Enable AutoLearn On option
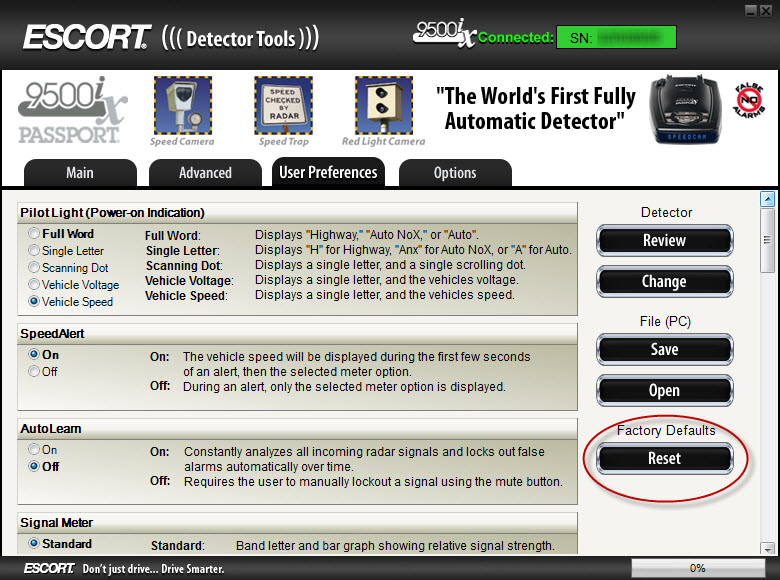780x580 pixels. pyautogui.click(x=35, y=450)
